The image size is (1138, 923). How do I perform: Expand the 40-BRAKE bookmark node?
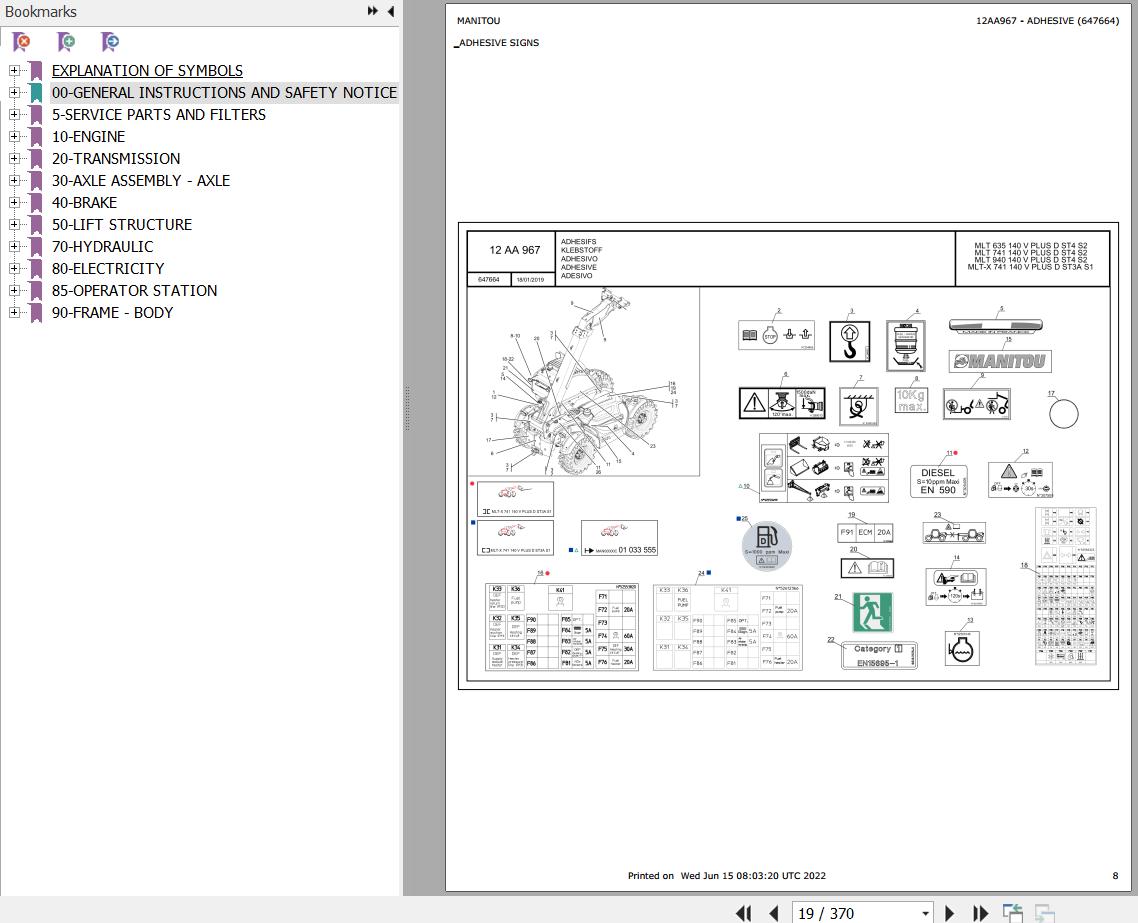14,202
